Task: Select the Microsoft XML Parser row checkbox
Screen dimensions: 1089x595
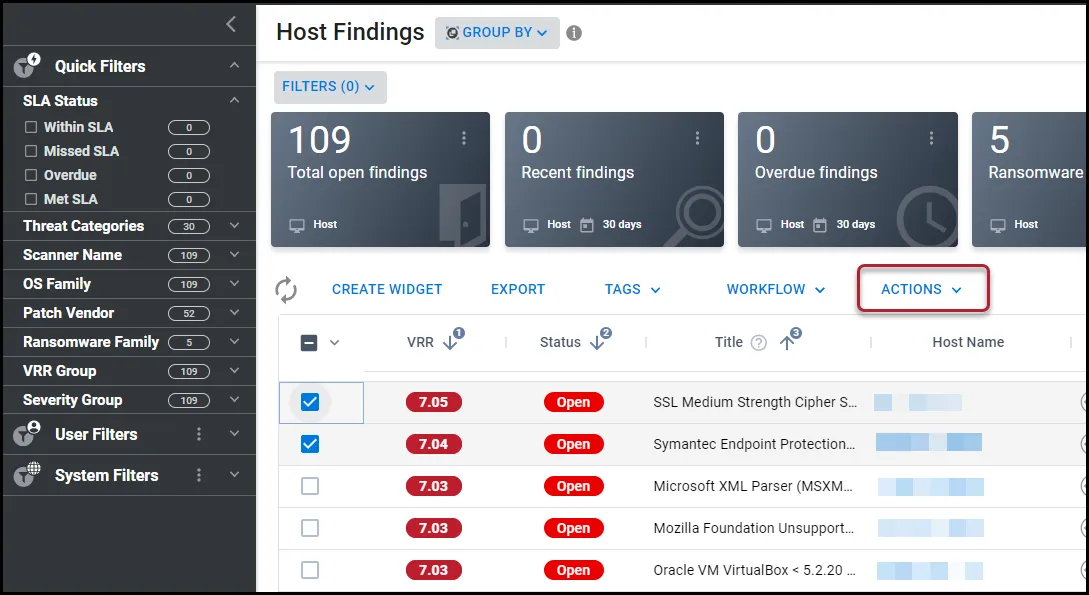Action: (x=310, y=486)
